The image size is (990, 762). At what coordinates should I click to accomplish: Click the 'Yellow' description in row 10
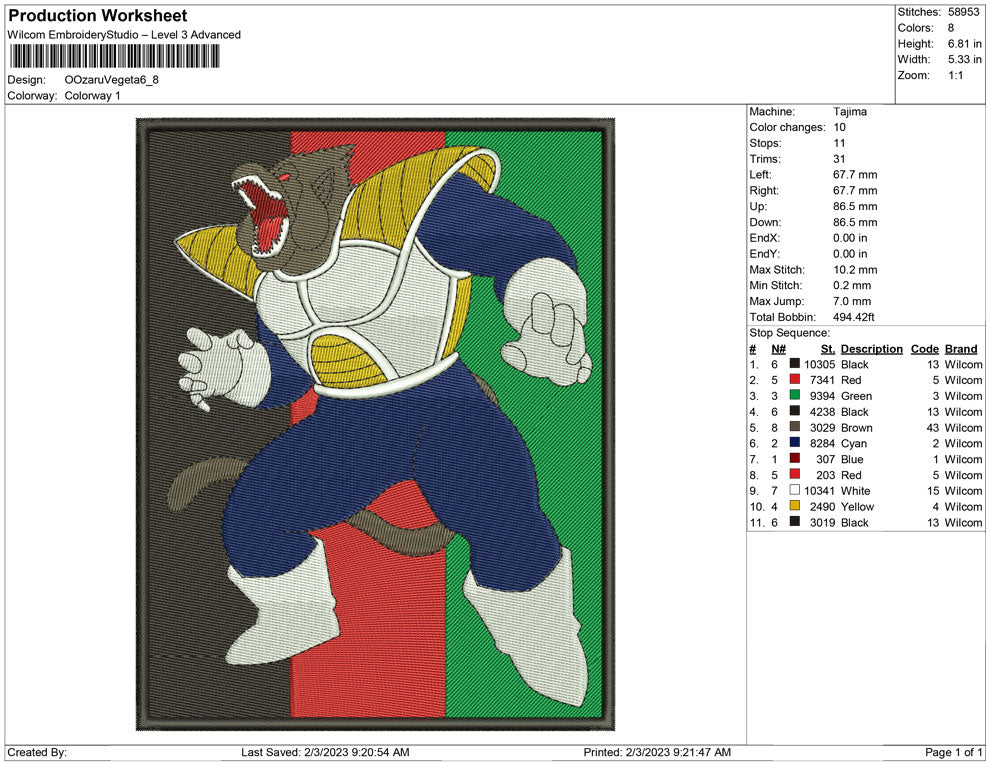[x=857, y=506]
